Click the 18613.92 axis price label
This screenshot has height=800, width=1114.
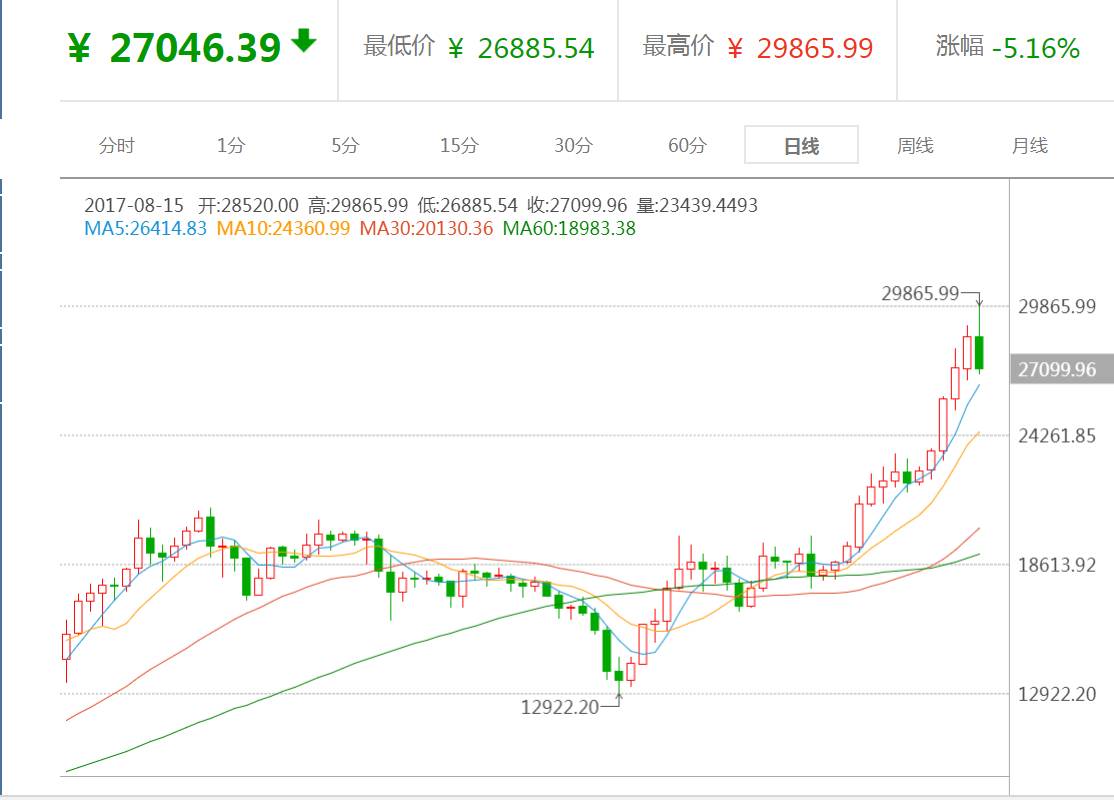[1057, 565]
